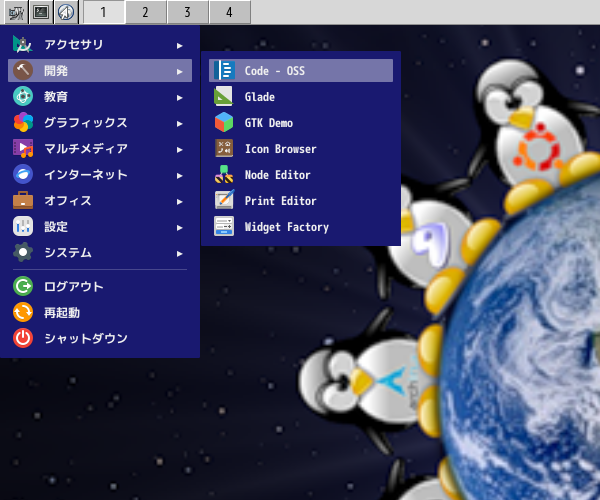The image size is (600, 500).
Task: Expand the 教育 submenu arrow
Action: [179, 98]
